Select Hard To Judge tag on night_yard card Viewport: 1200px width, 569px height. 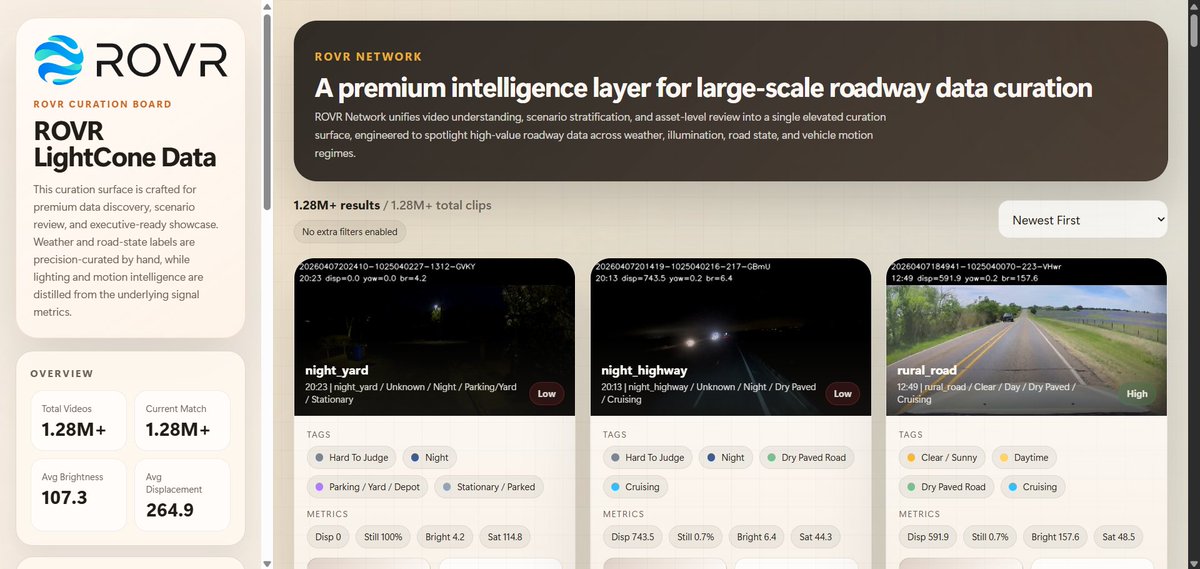click(x=352, y=457)
